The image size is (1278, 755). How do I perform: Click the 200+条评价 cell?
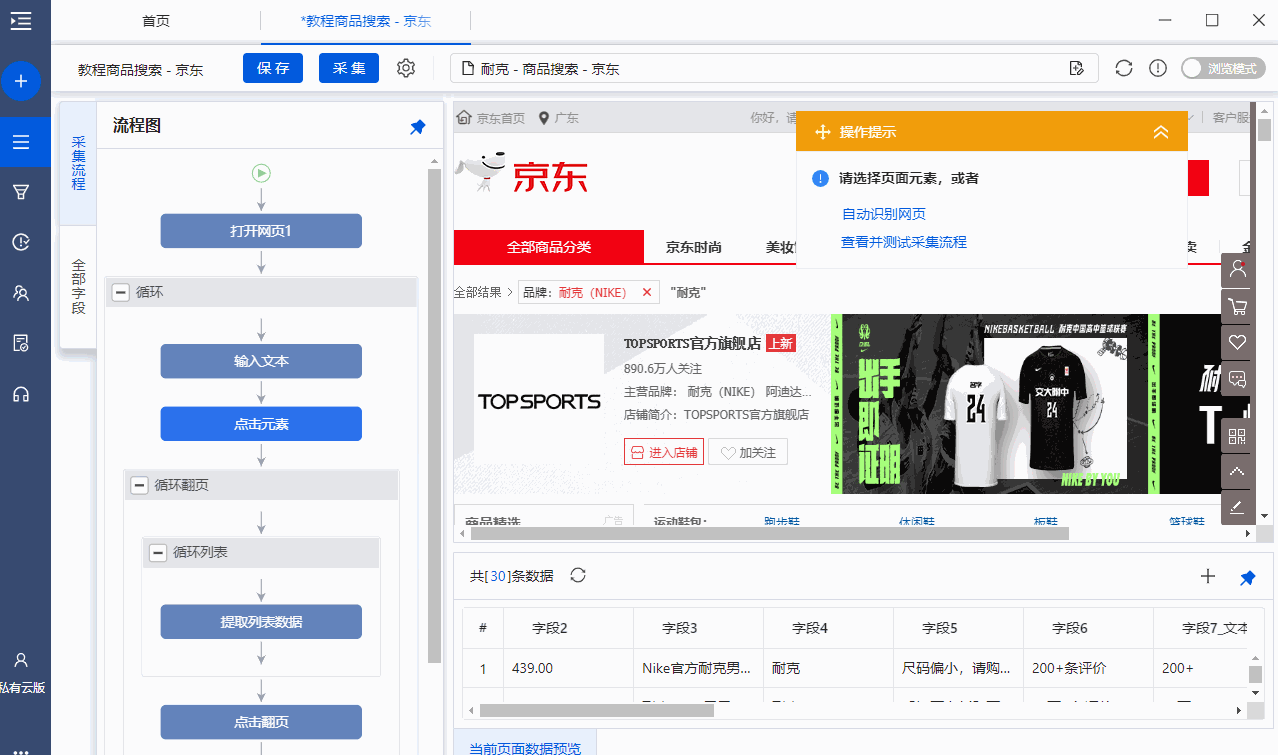pos(1088,668)
